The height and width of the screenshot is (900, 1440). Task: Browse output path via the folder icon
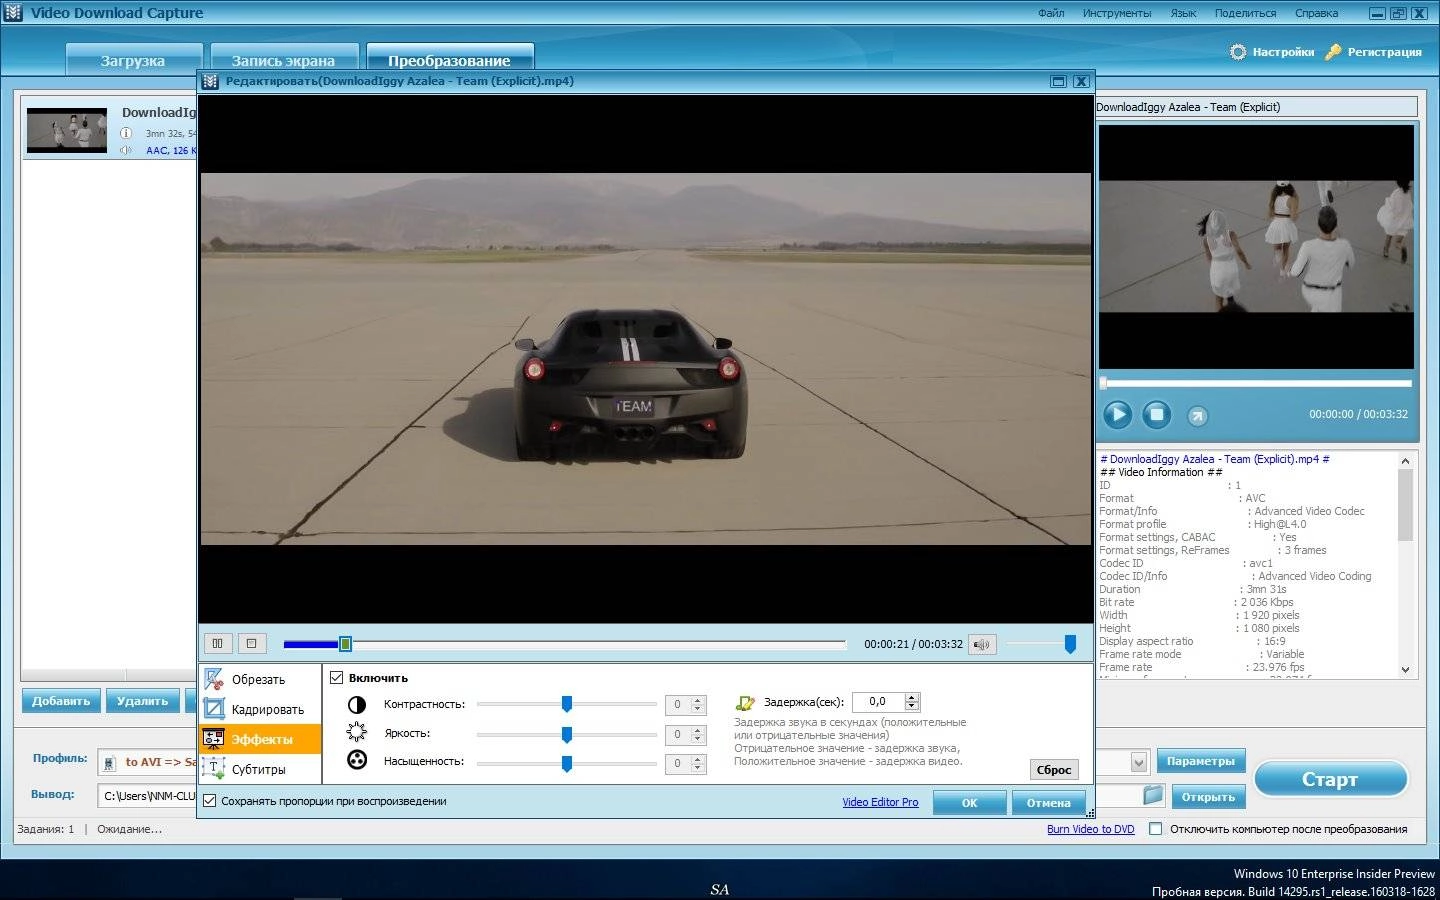tap(1154, 795)
